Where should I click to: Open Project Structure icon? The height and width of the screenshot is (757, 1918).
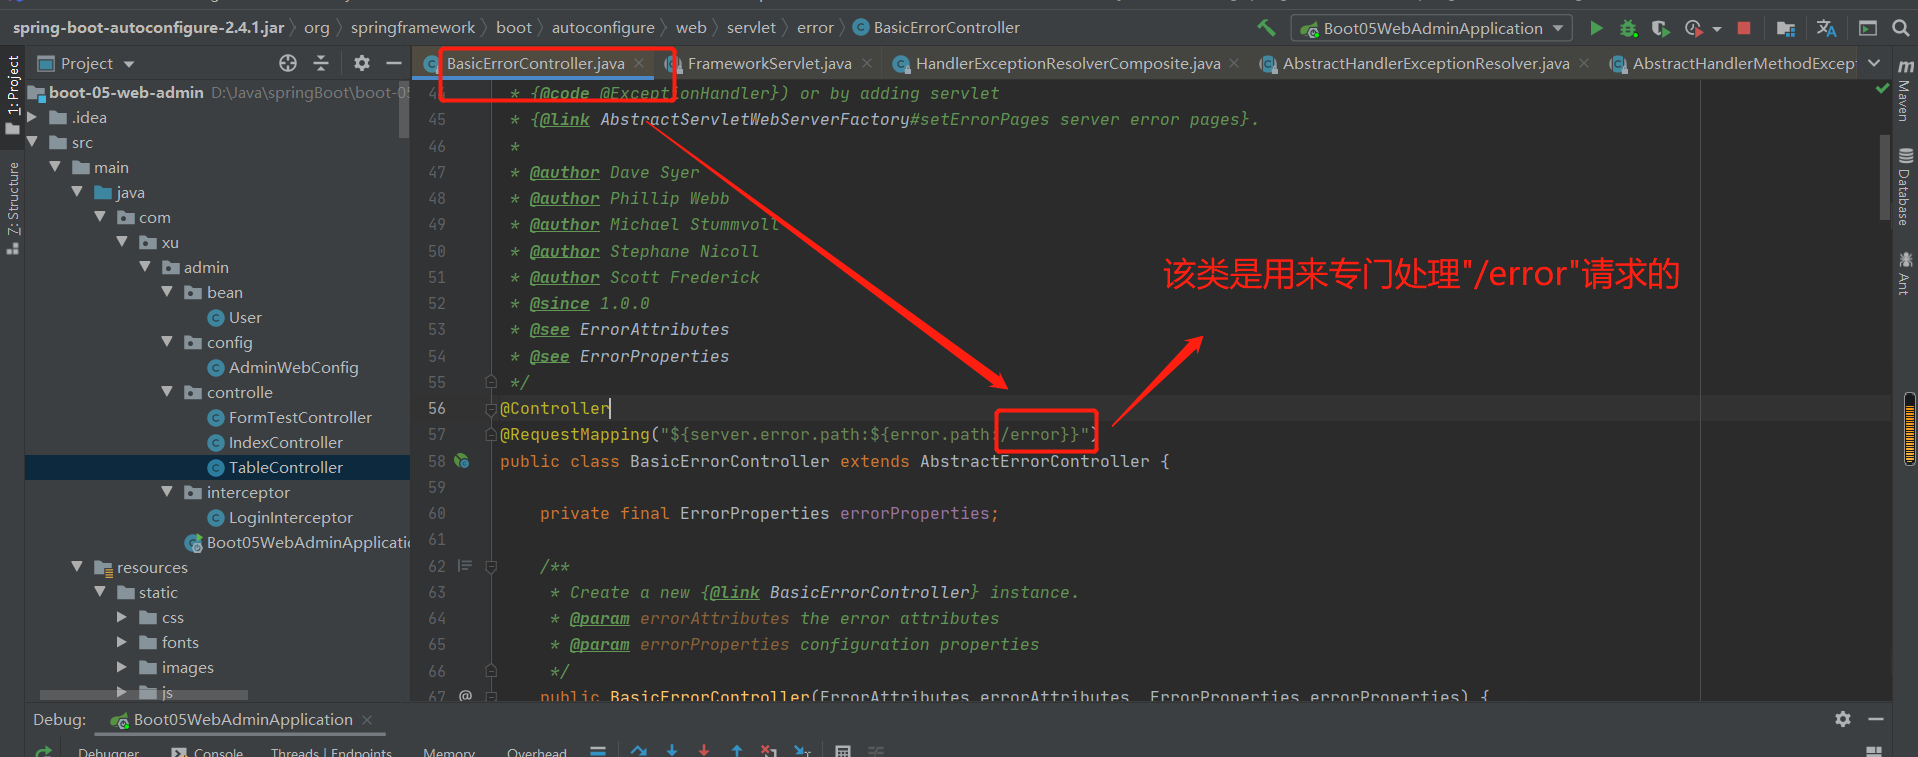click(1786, 28)
